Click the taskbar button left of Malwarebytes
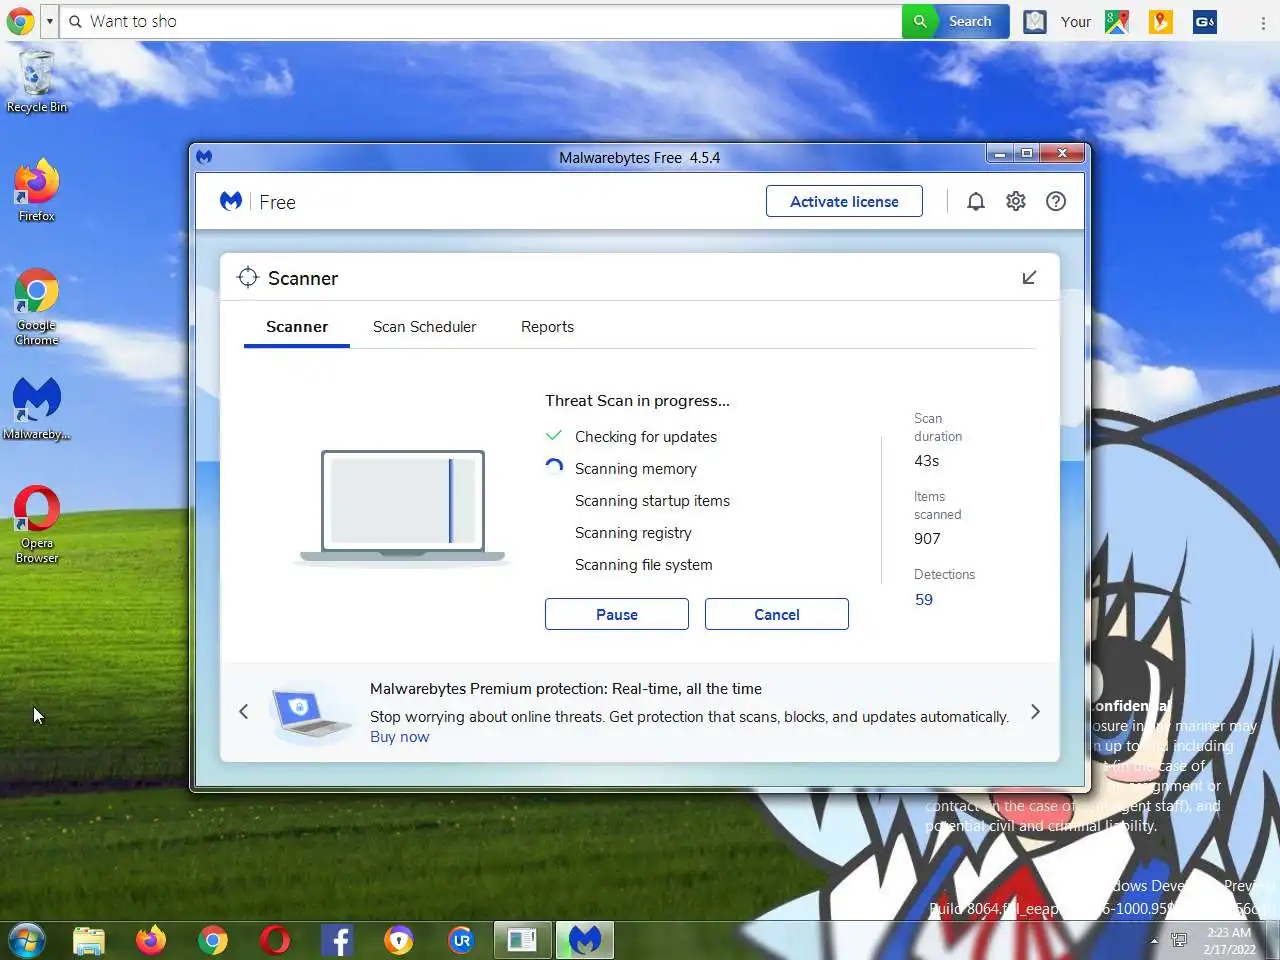Viewport: 1280px width, 960px height. (x=522, y=940)
